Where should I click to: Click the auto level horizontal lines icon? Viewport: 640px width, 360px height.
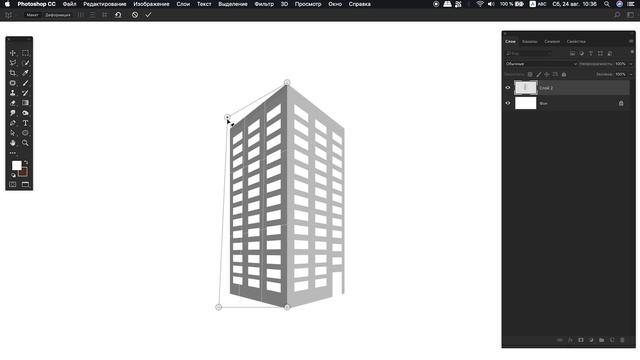click(x=92, y=15)
